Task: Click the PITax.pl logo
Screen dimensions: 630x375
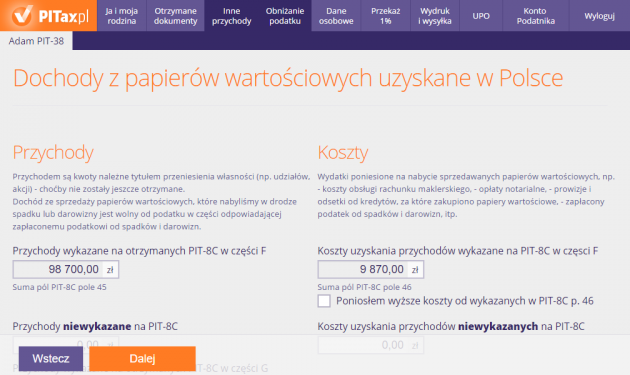Action: click(48, 16)
